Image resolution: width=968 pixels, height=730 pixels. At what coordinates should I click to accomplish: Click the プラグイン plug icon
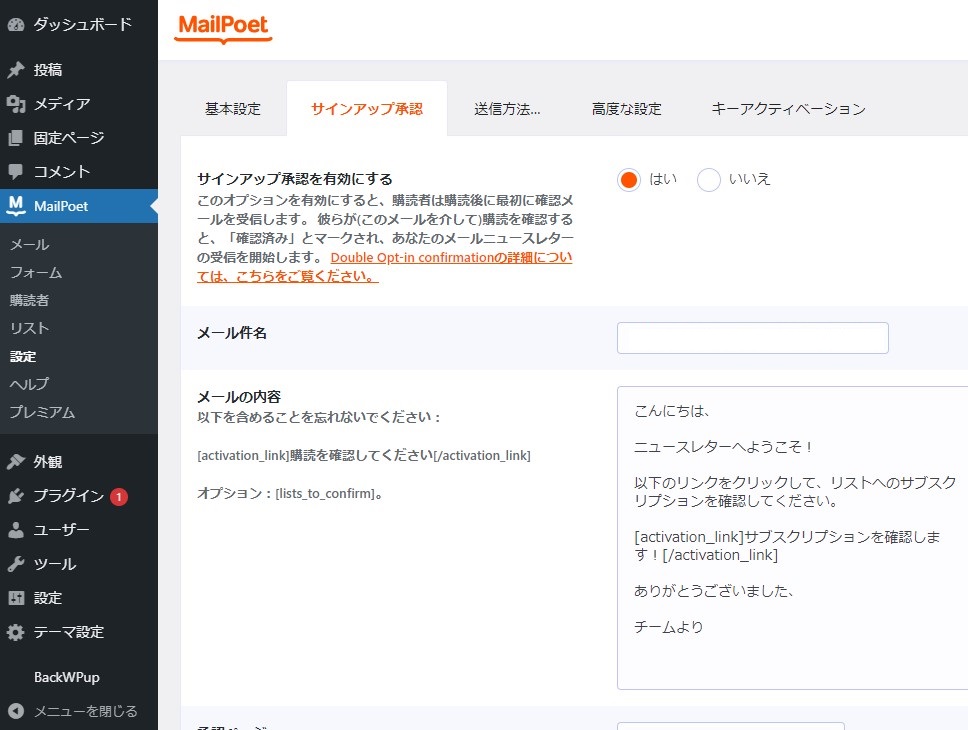(x=16, y=496)
